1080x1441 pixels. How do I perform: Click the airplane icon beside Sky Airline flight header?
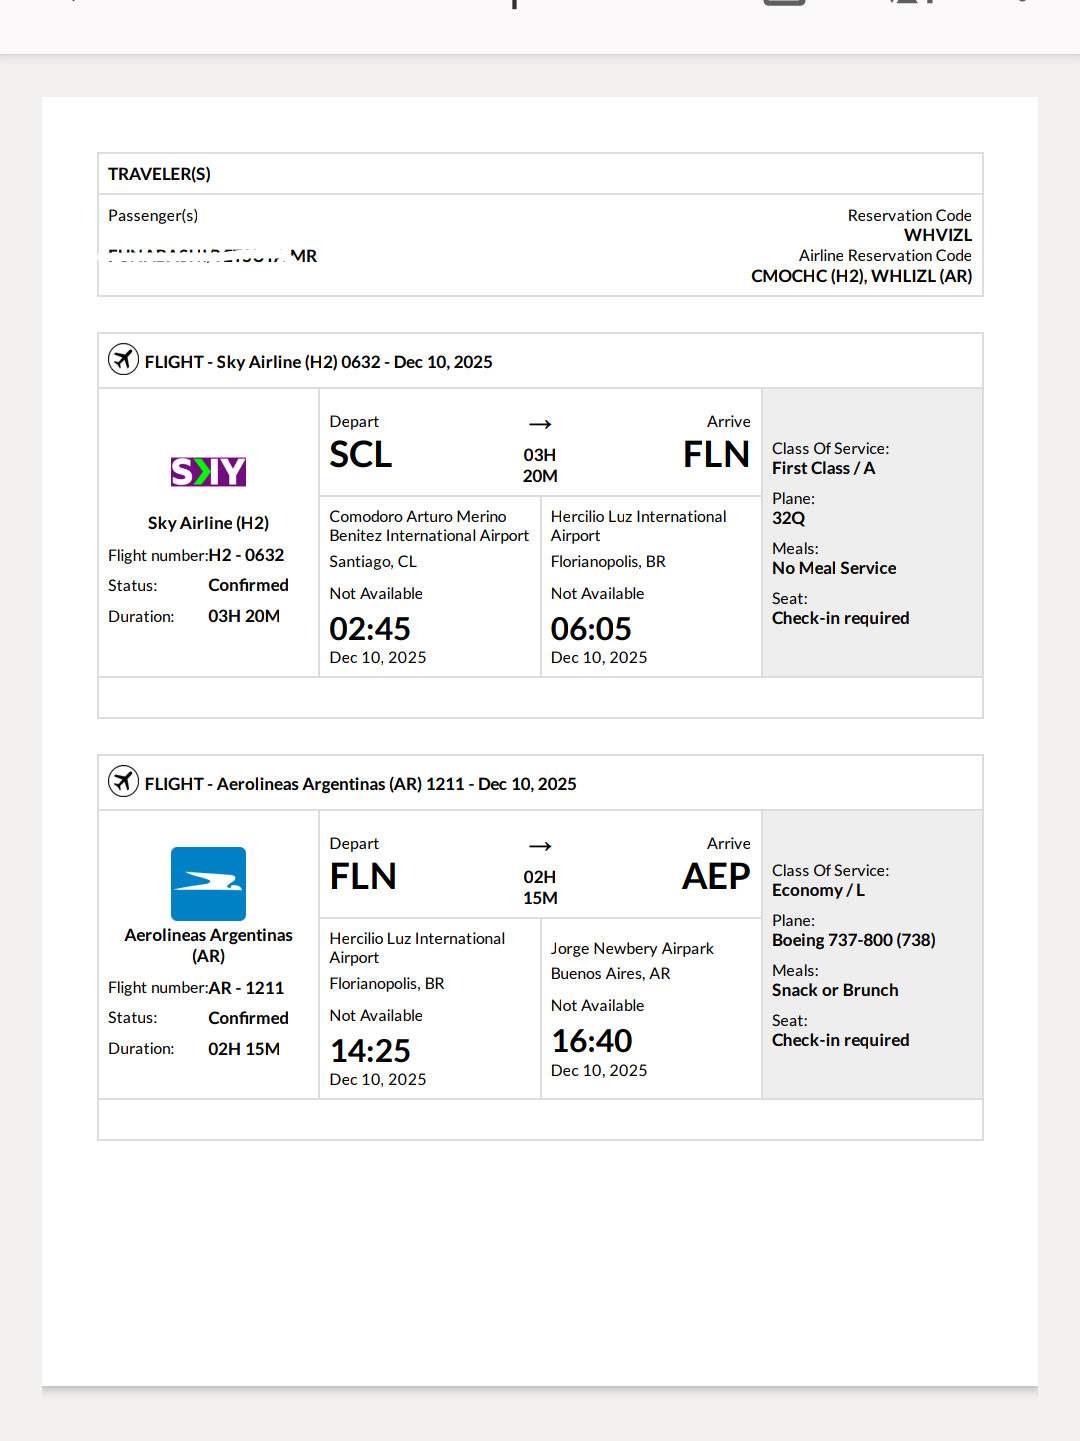(123, 359)
